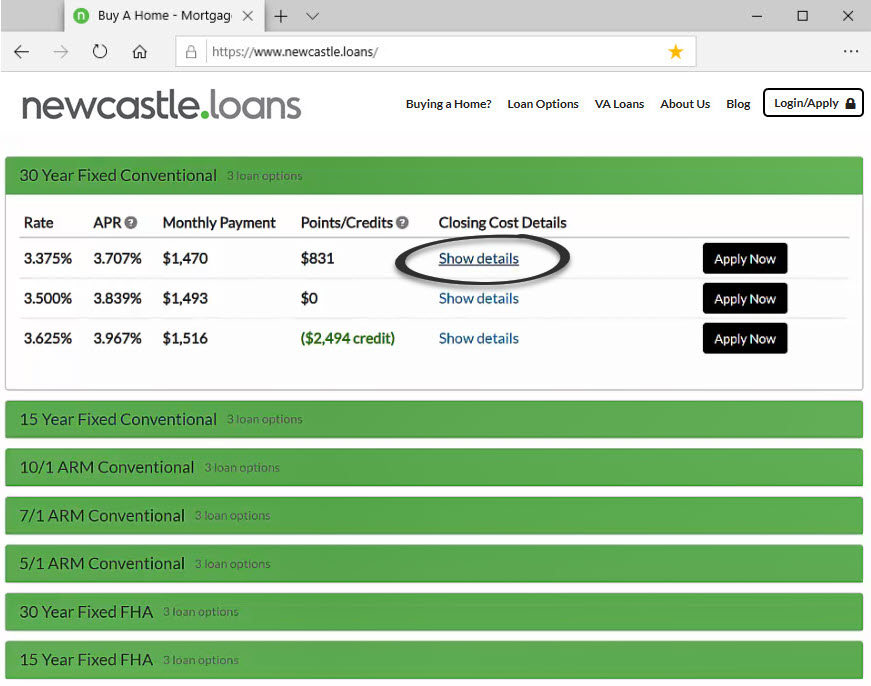
Task: Click the Login/Apply button
Action: [x=813, y=103]
